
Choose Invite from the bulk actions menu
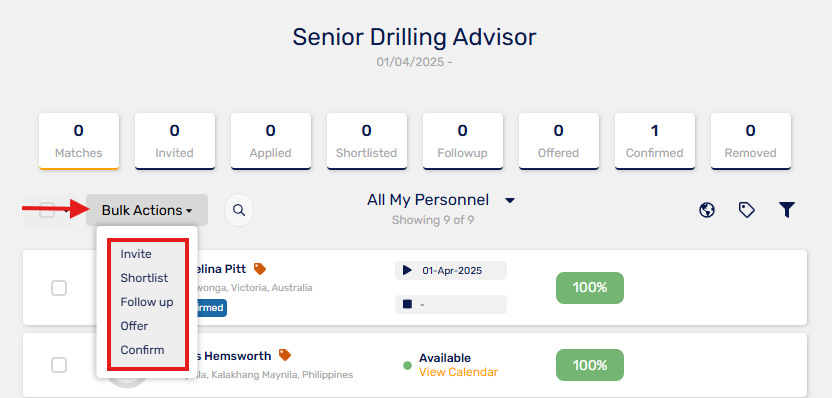[x=136, y=254]
